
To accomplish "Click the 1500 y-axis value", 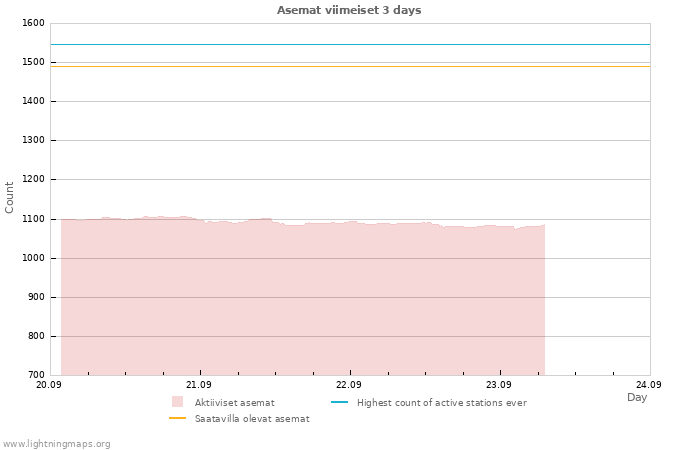I will click(x=33, y=62).
